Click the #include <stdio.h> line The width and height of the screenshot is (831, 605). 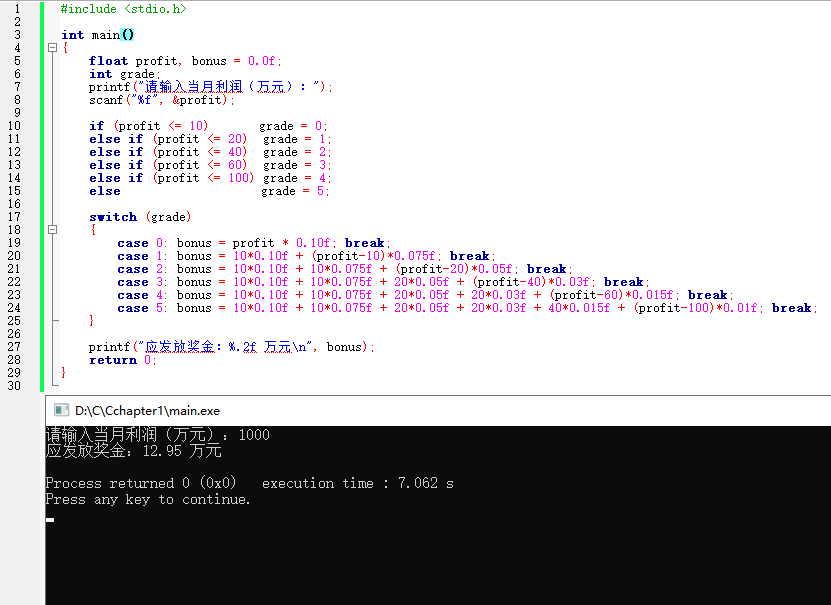[x=123, y=9]
